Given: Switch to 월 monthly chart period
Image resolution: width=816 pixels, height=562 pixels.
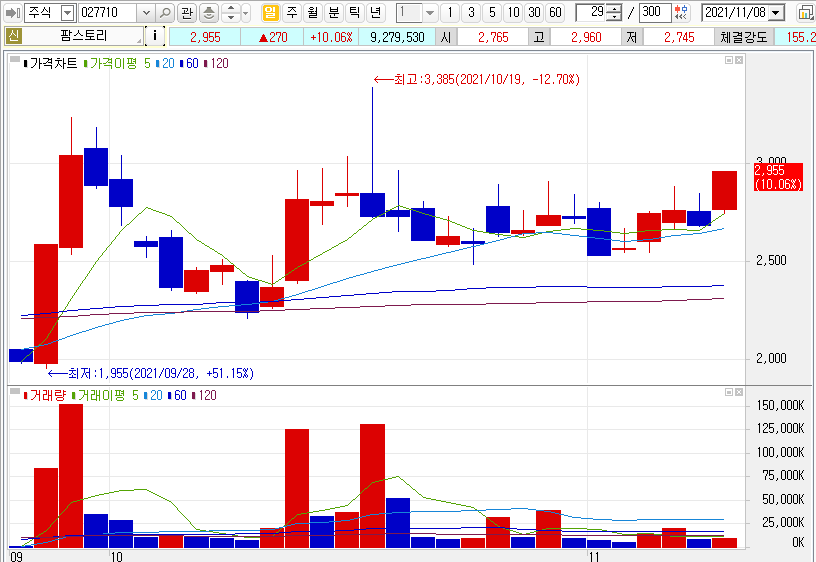Looking at the screenshot, I should [313, 12].
